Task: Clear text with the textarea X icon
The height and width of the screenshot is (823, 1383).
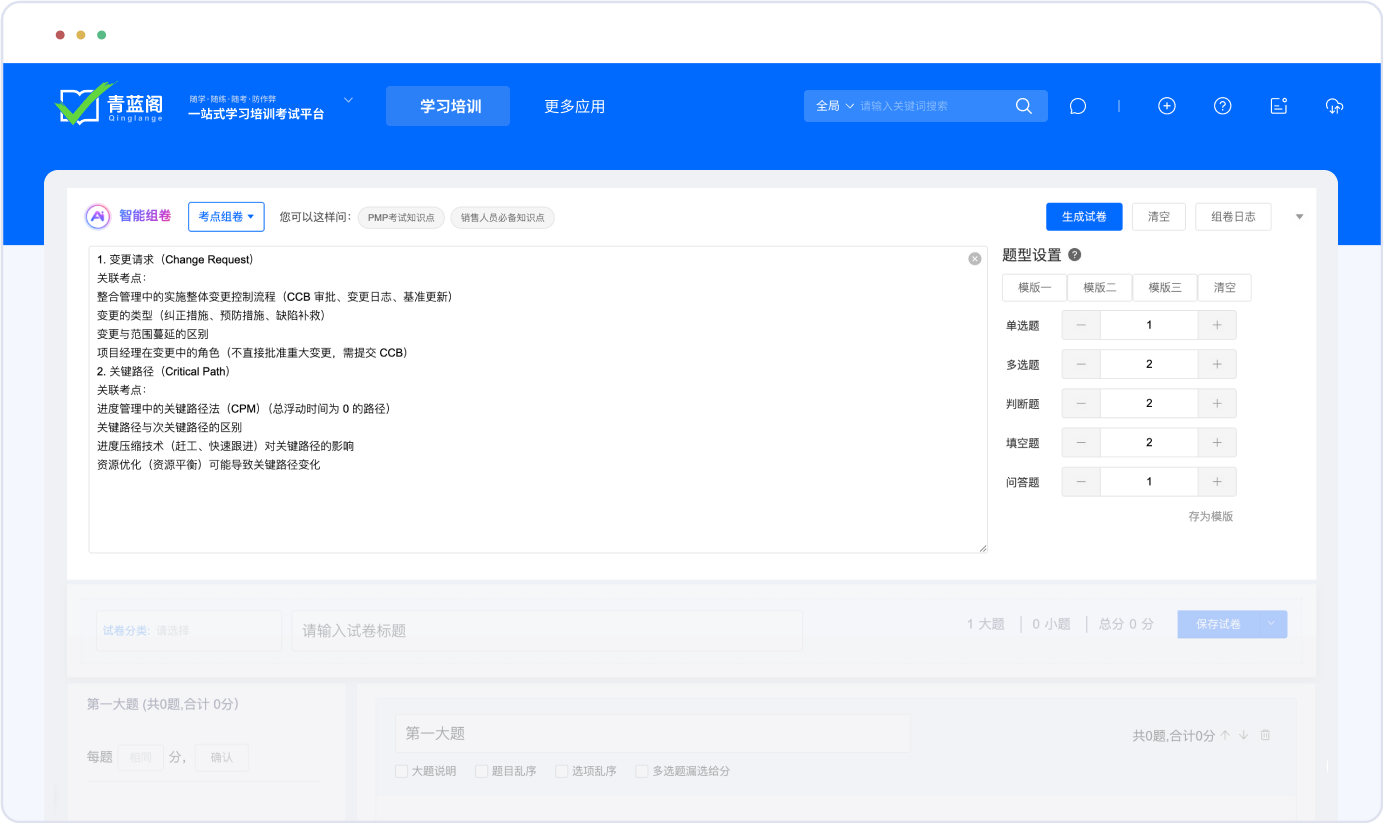Action: (975, 259)
